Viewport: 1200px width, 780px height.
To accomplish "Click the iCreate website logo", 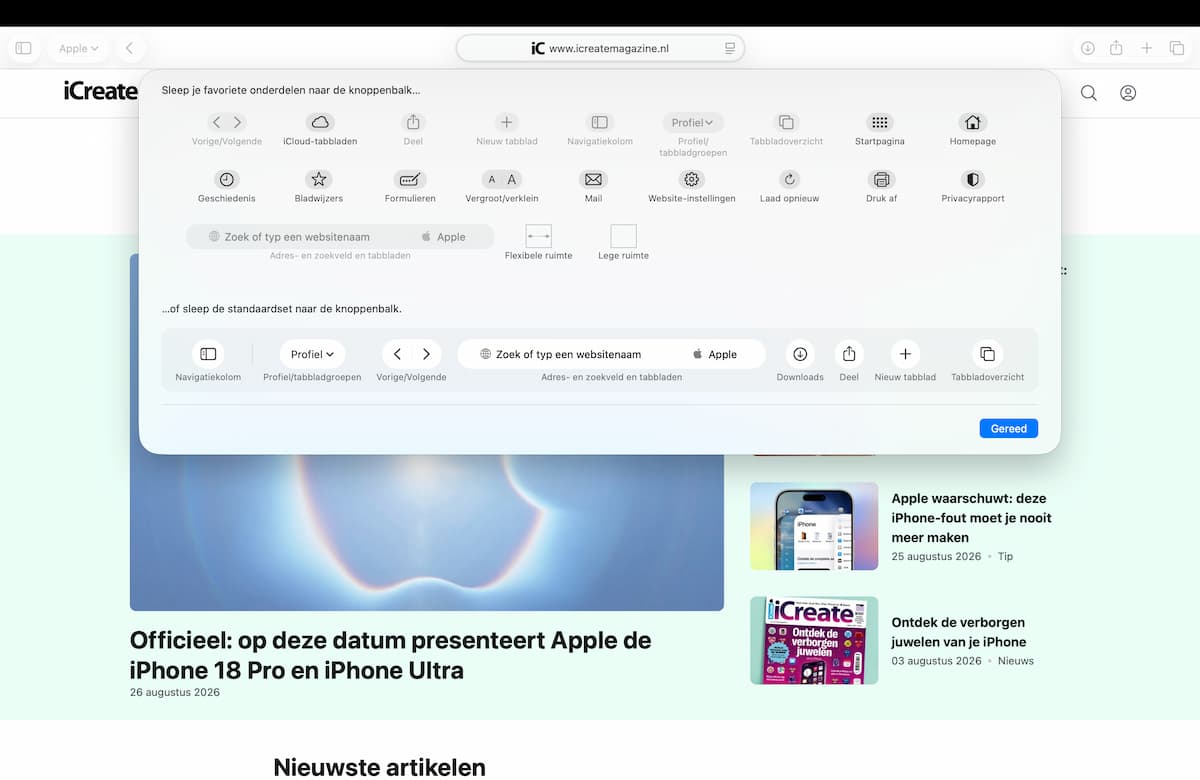I will pos(100,91).
